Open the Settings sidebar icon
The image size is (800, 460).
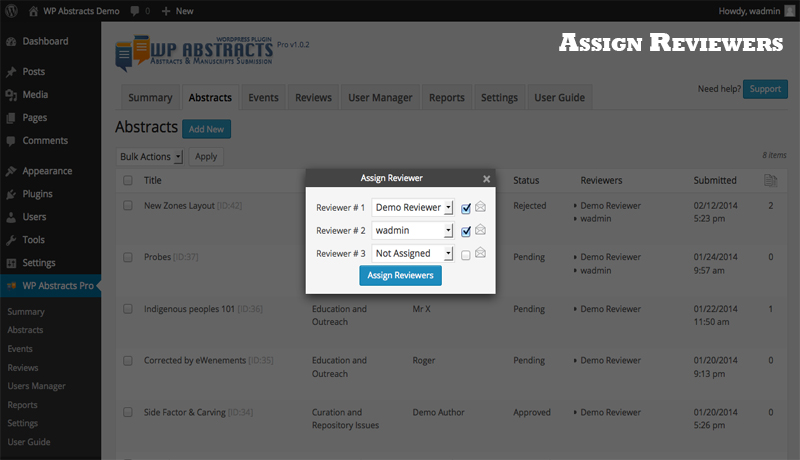(x=11, y=263)
